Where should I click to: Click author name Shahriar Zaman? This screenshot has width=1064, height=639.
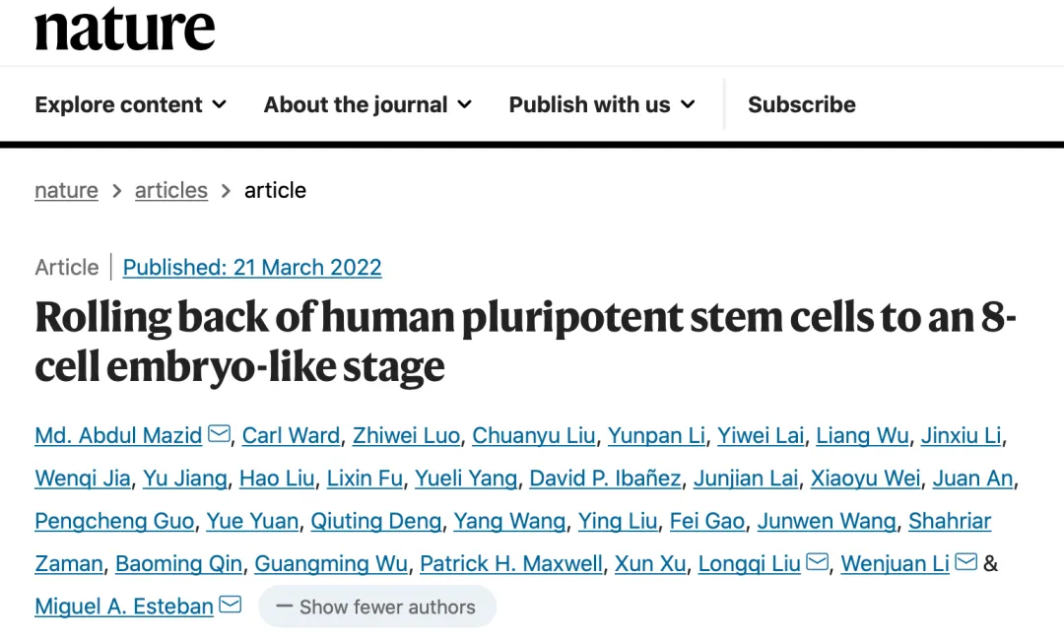point(949,521)
